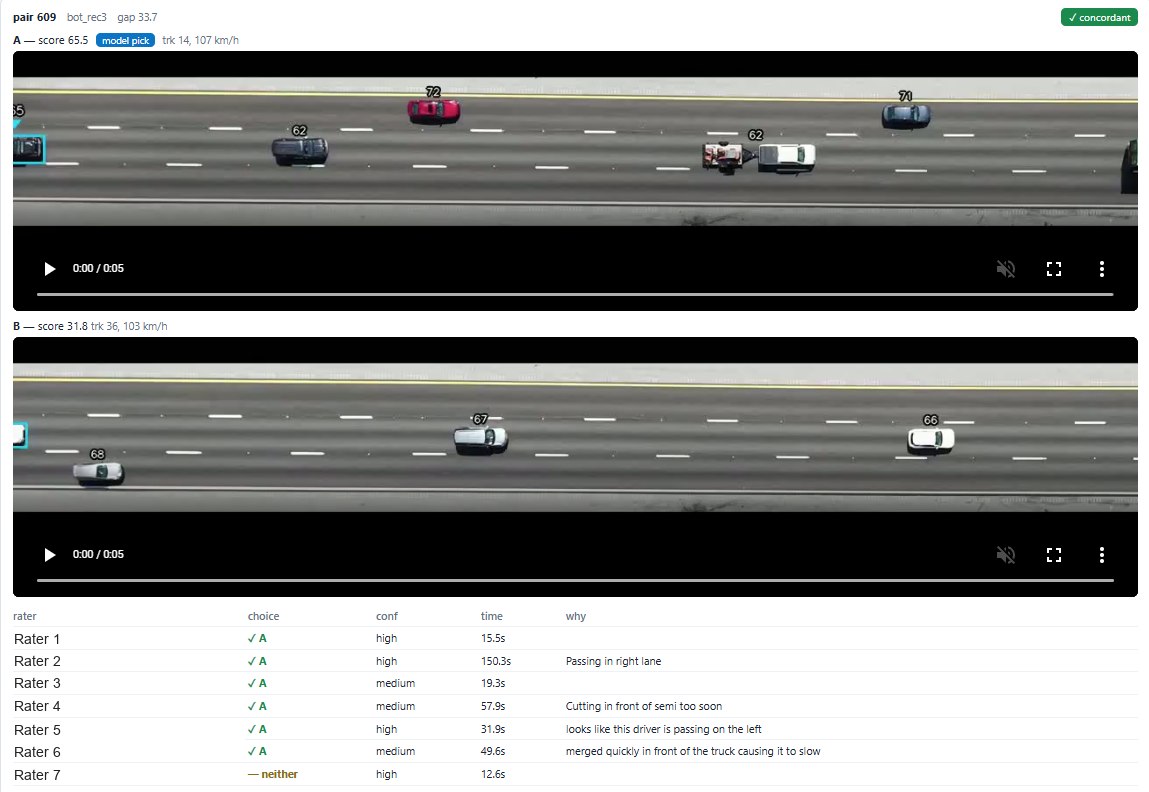Click video B's 0:00 / 0:05 timestamp

(98, 554)
